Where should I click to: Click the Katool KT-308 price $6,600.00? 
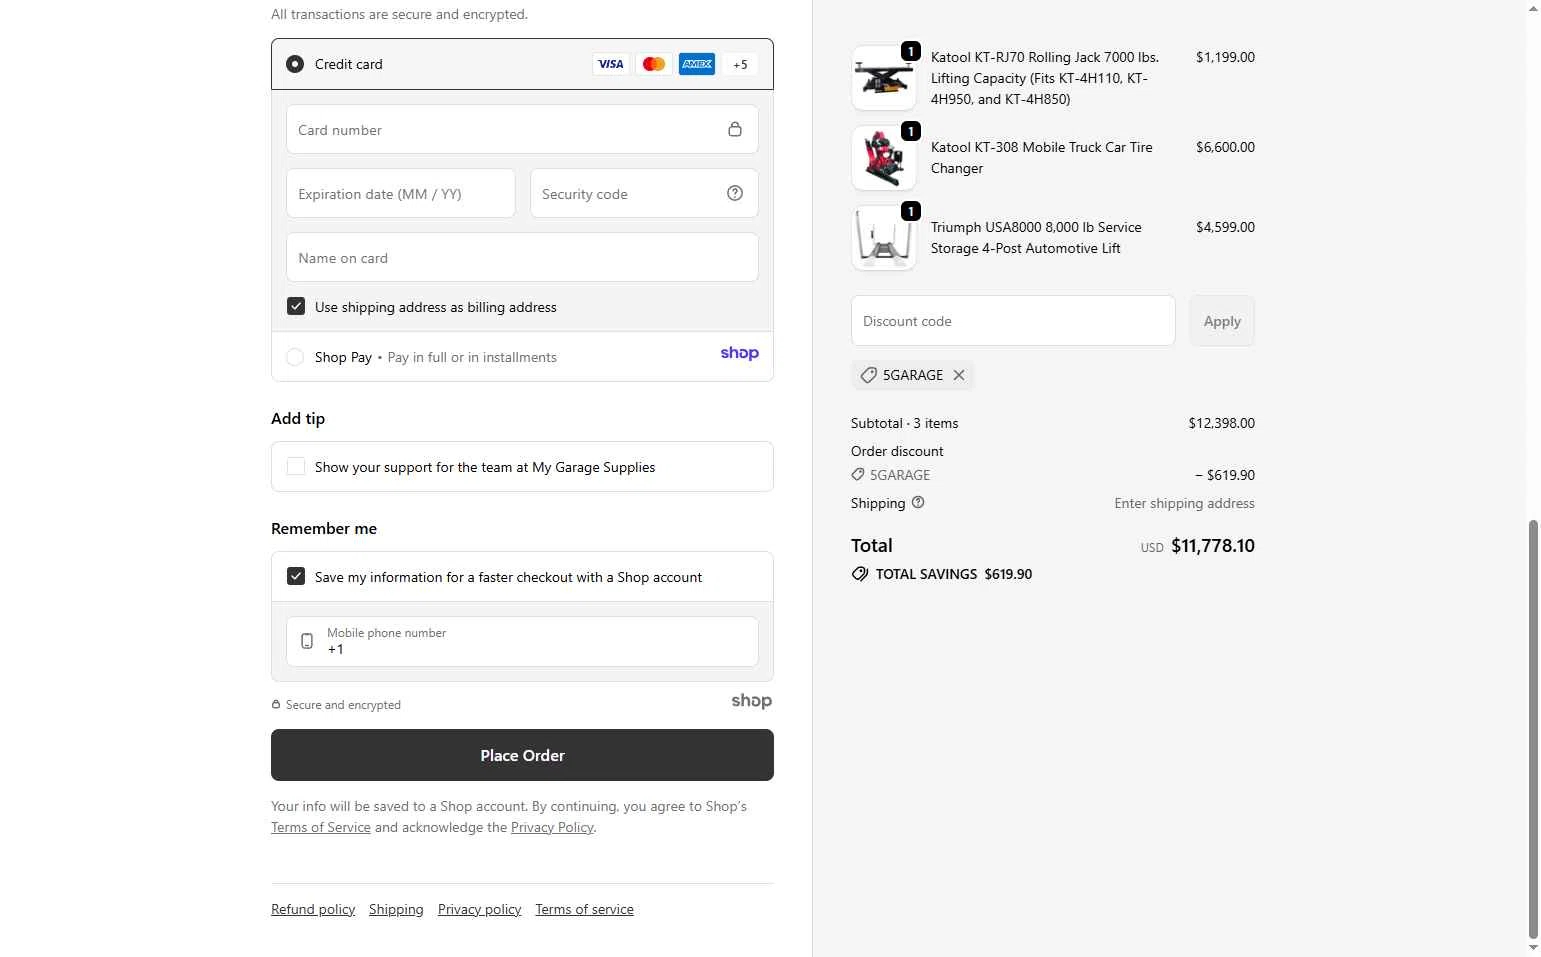tap(1225, 147)
